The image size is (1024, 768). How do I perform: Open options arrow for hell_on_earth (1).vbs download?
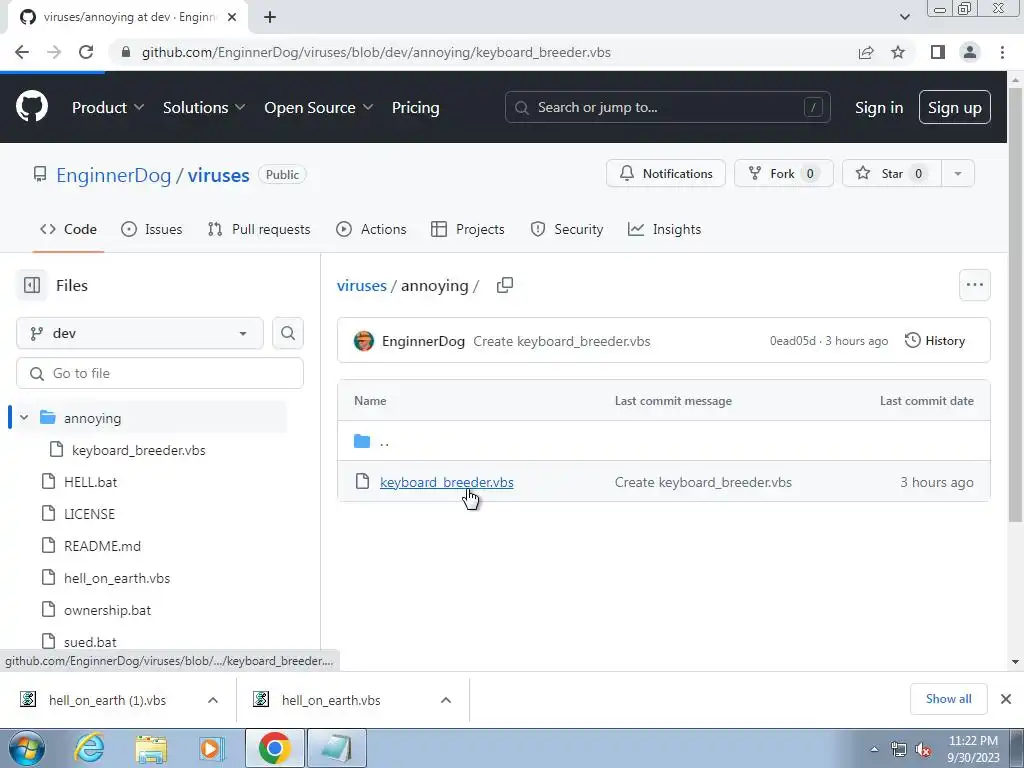tap(213, 699)
